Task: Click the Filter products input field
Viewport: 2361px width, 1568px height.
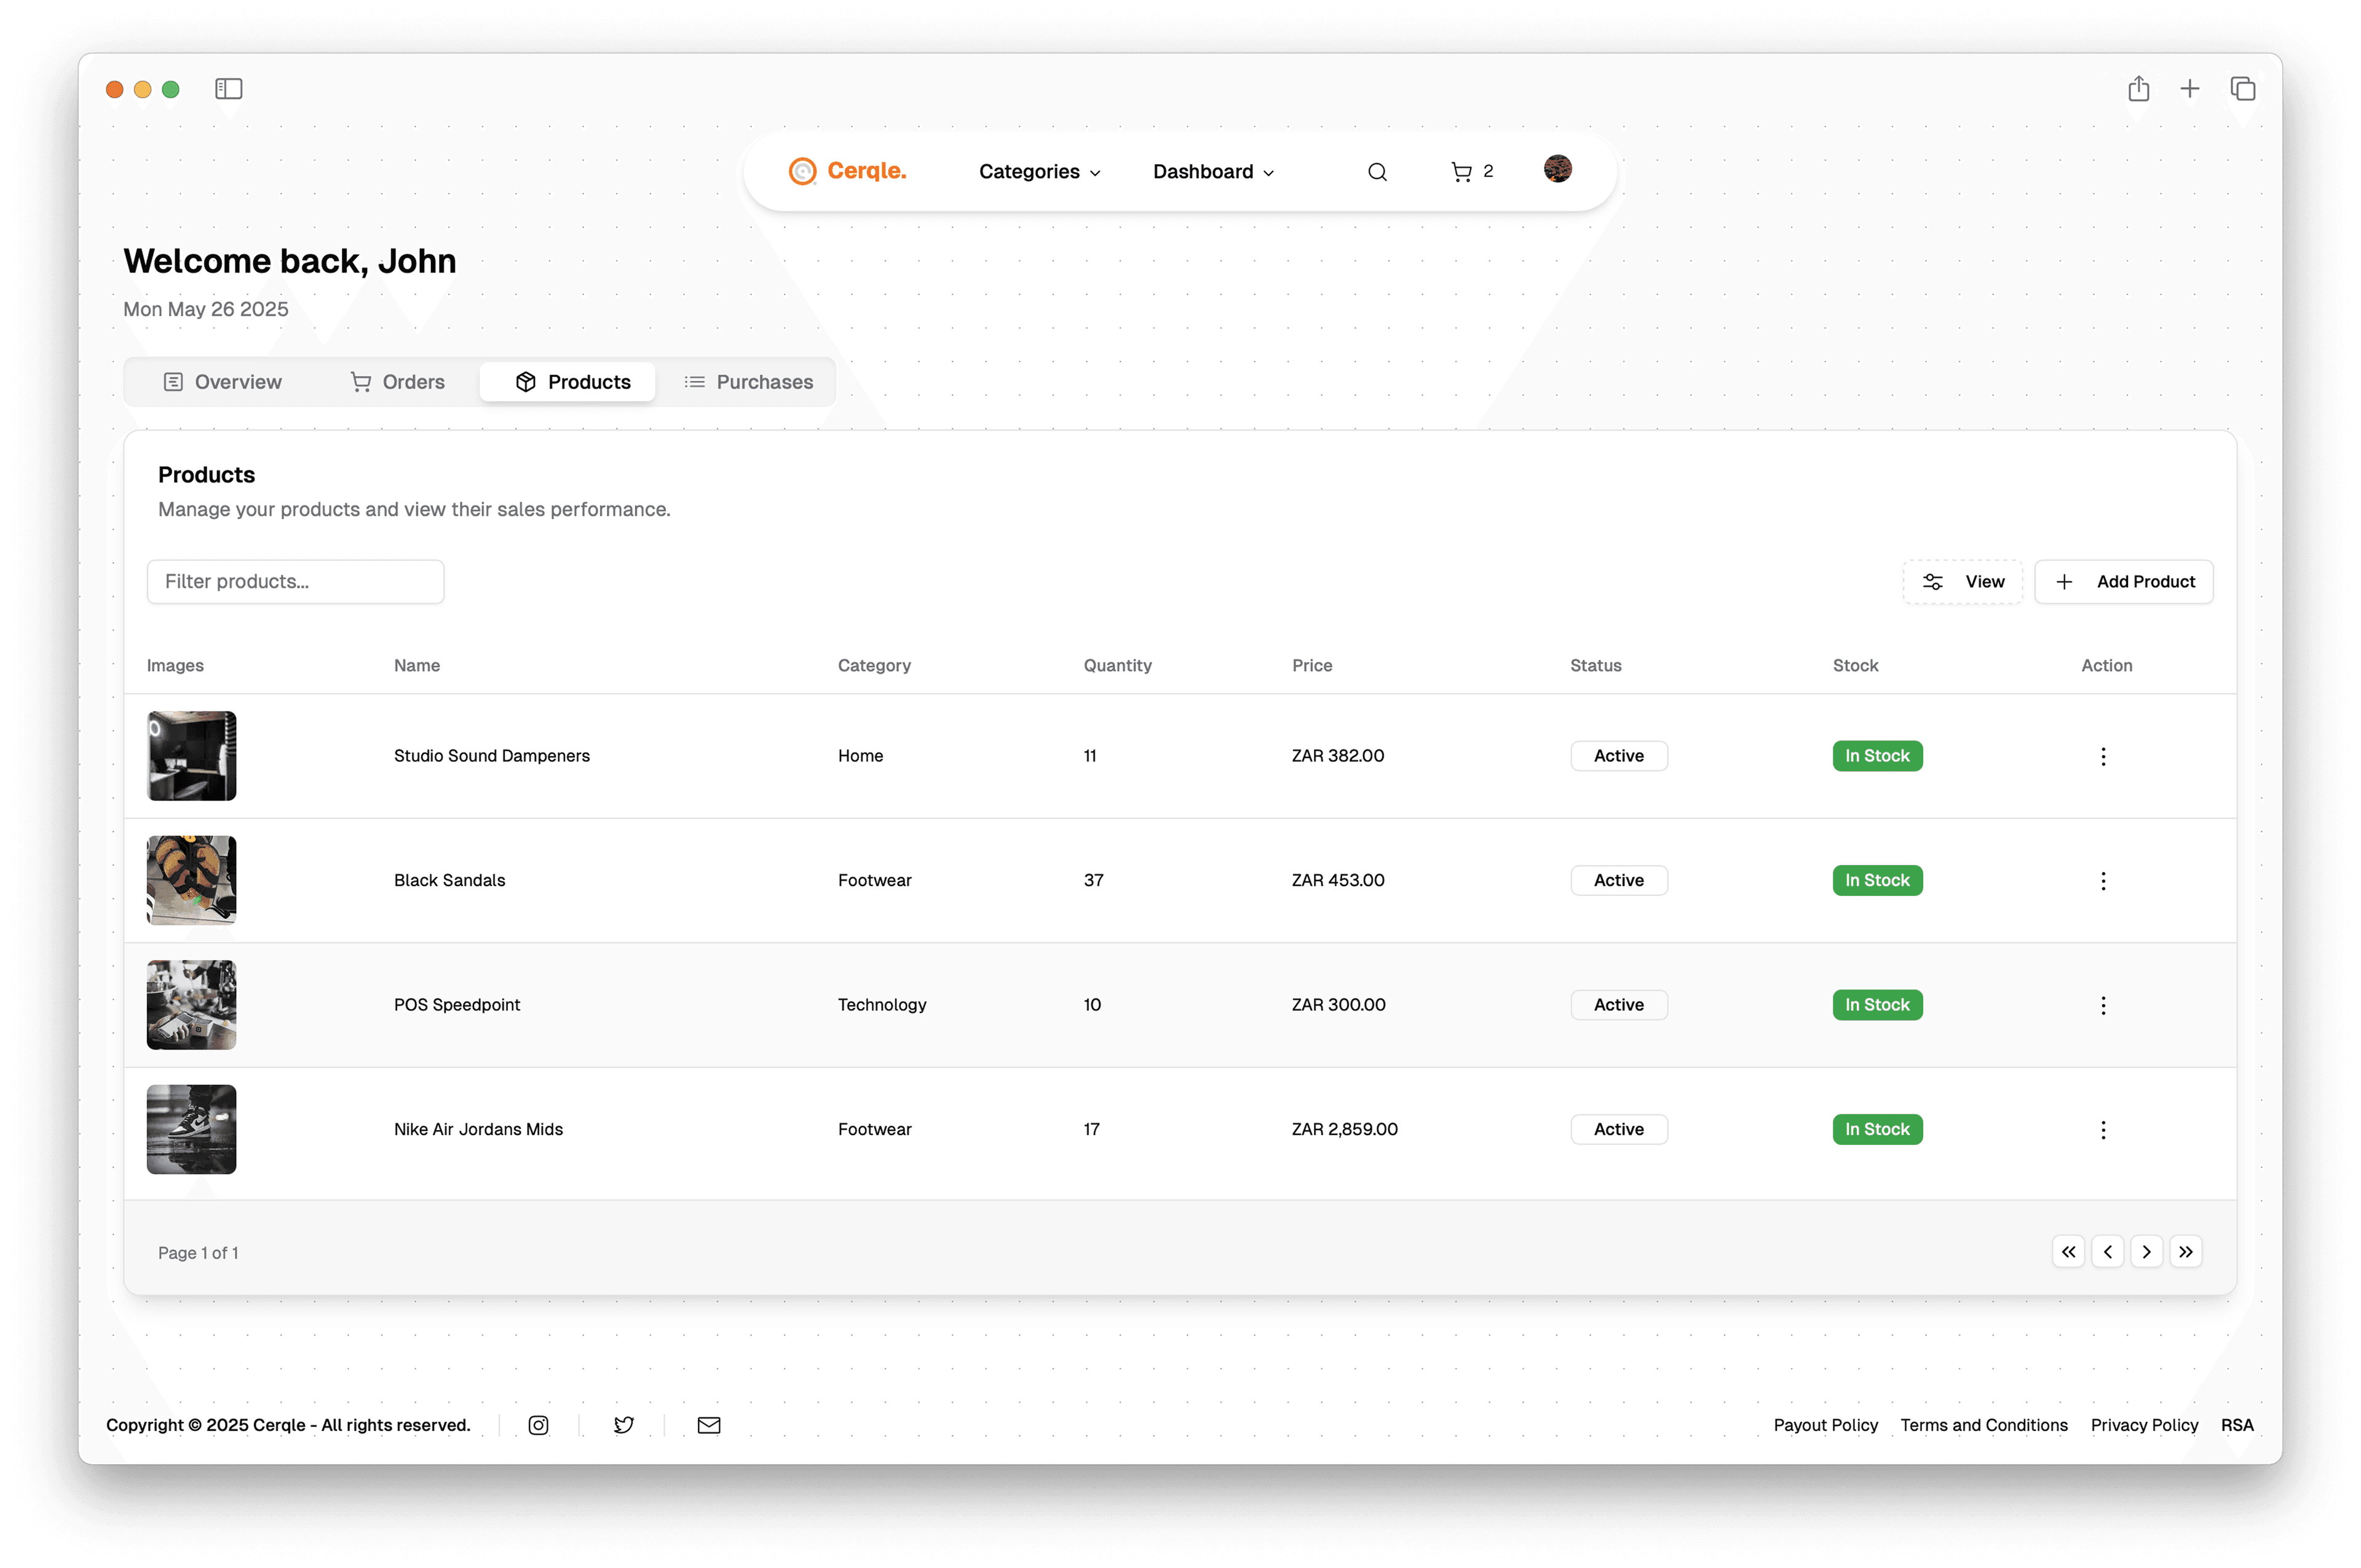Action: (x=295, y=582)
